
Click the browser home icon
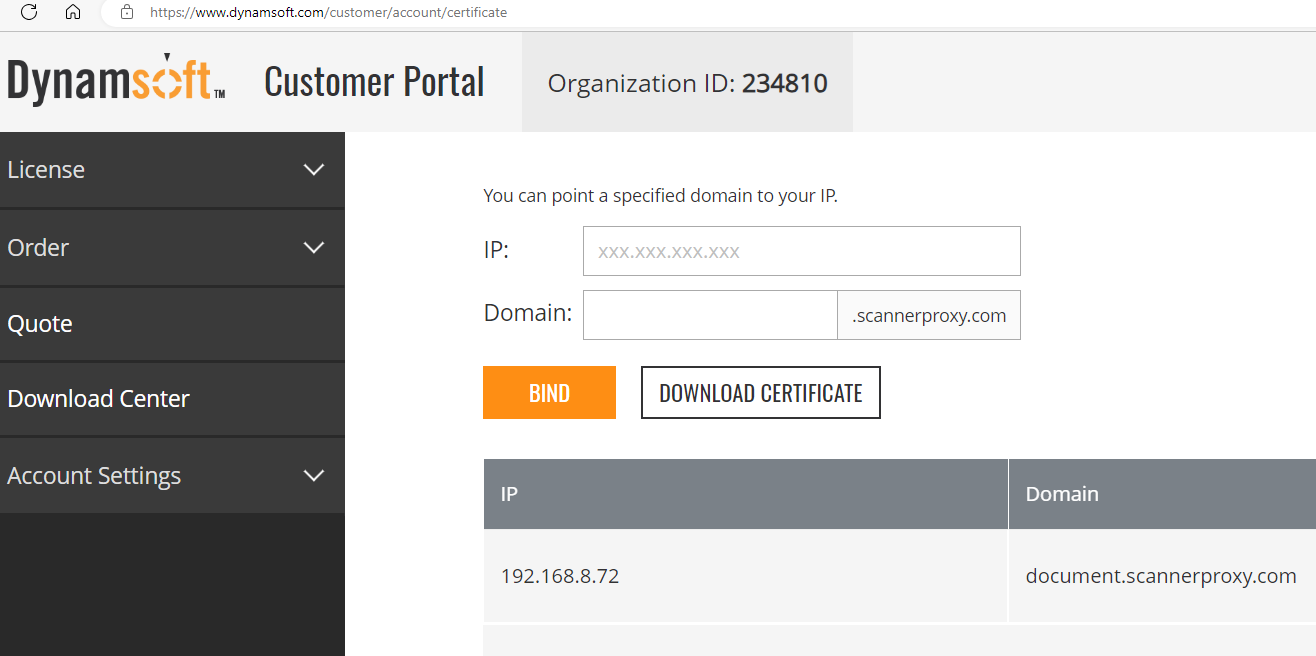pos(72,12)
